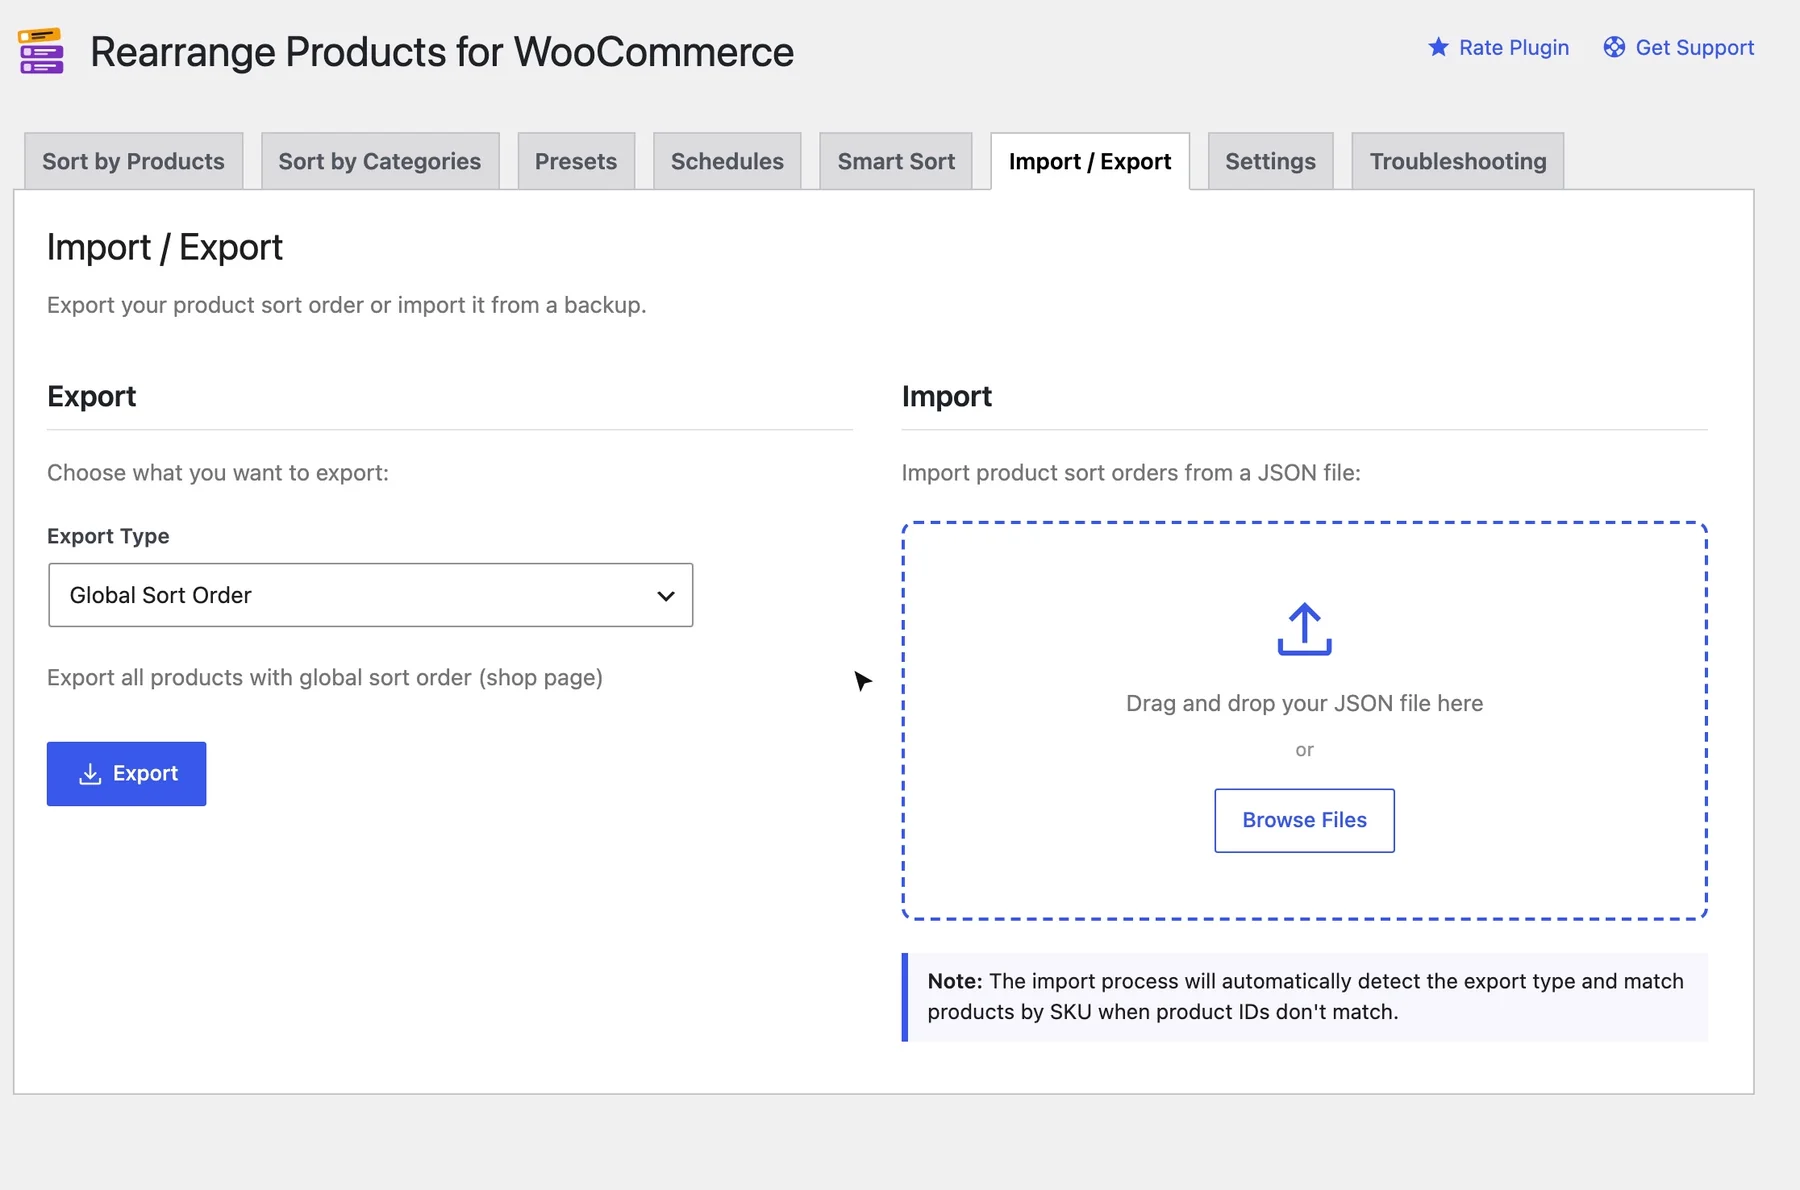Go to the Presets tab

576,161
